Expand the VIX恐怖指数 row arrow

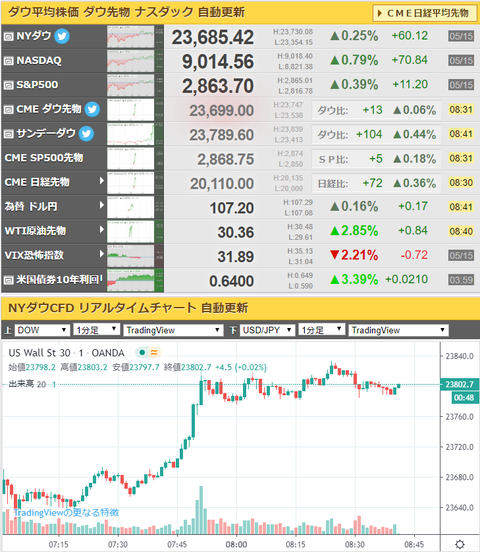coord(101,254)
